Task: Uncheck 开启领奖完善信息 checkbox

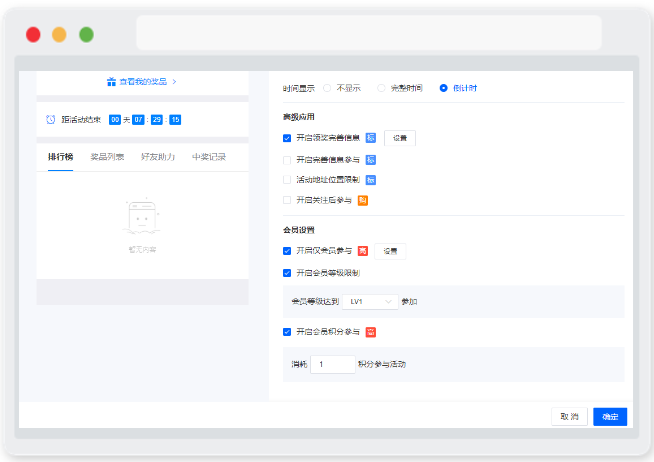Action: pos(287,138)
